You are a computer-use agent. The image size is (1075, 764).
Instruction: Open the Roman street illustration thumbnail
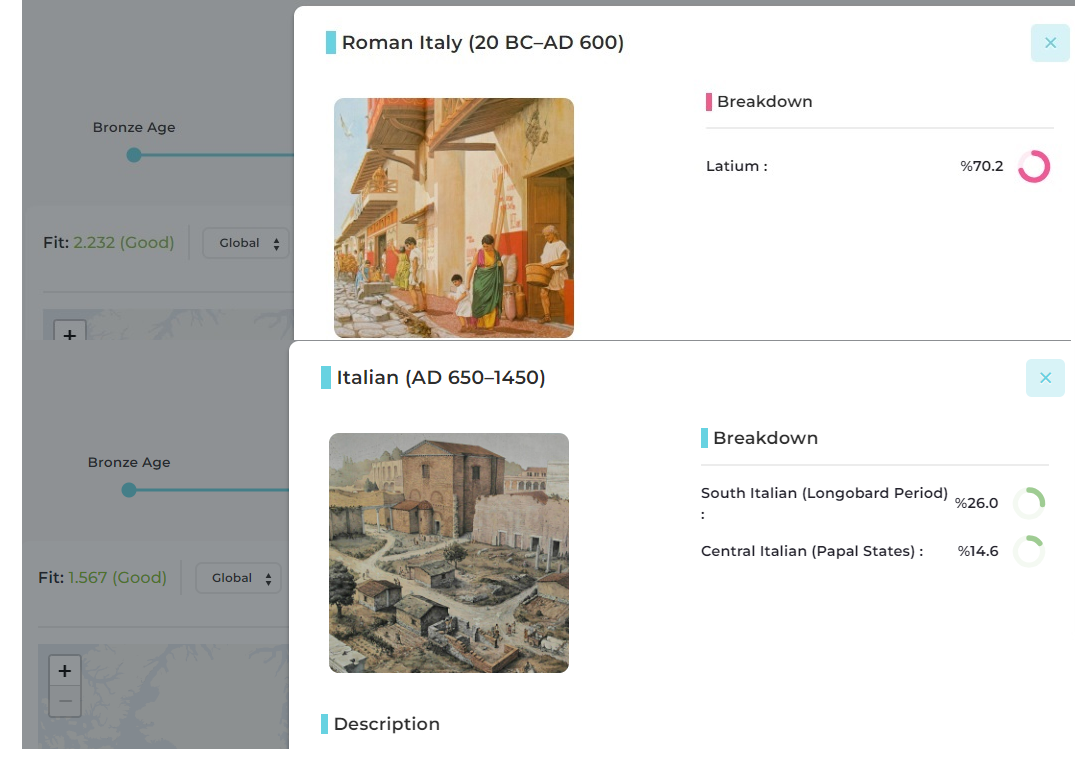click(454, 218)
